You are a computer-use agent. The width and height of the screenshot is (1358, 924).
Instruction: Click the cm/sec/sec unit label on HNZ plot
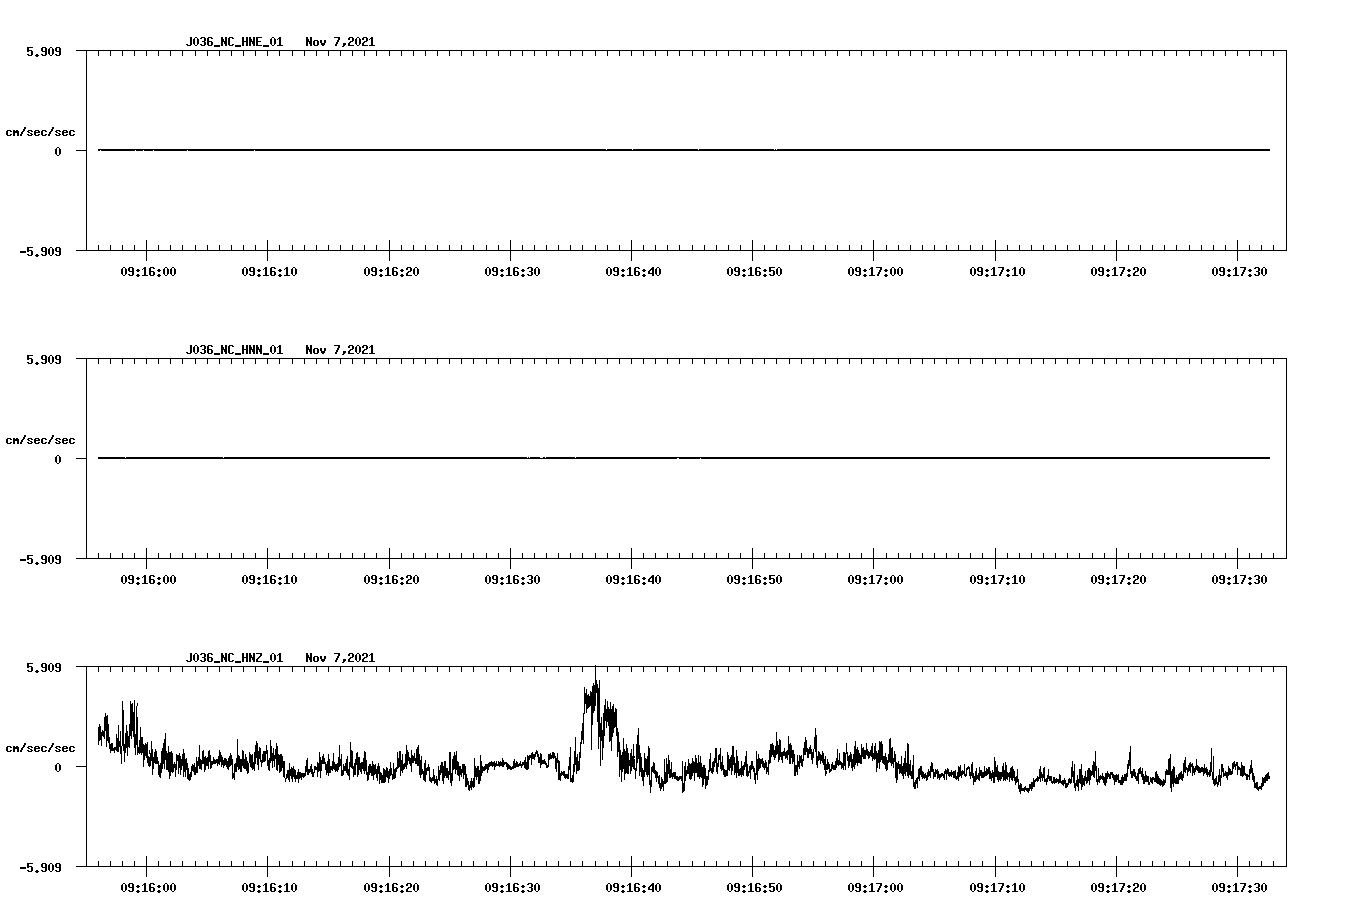coord(40,748)
